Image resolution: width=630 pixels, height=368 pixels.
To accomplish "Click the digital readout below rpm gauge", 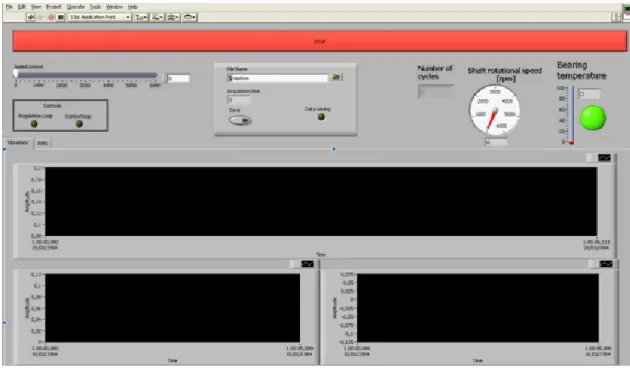I will (x=496, y=142).
